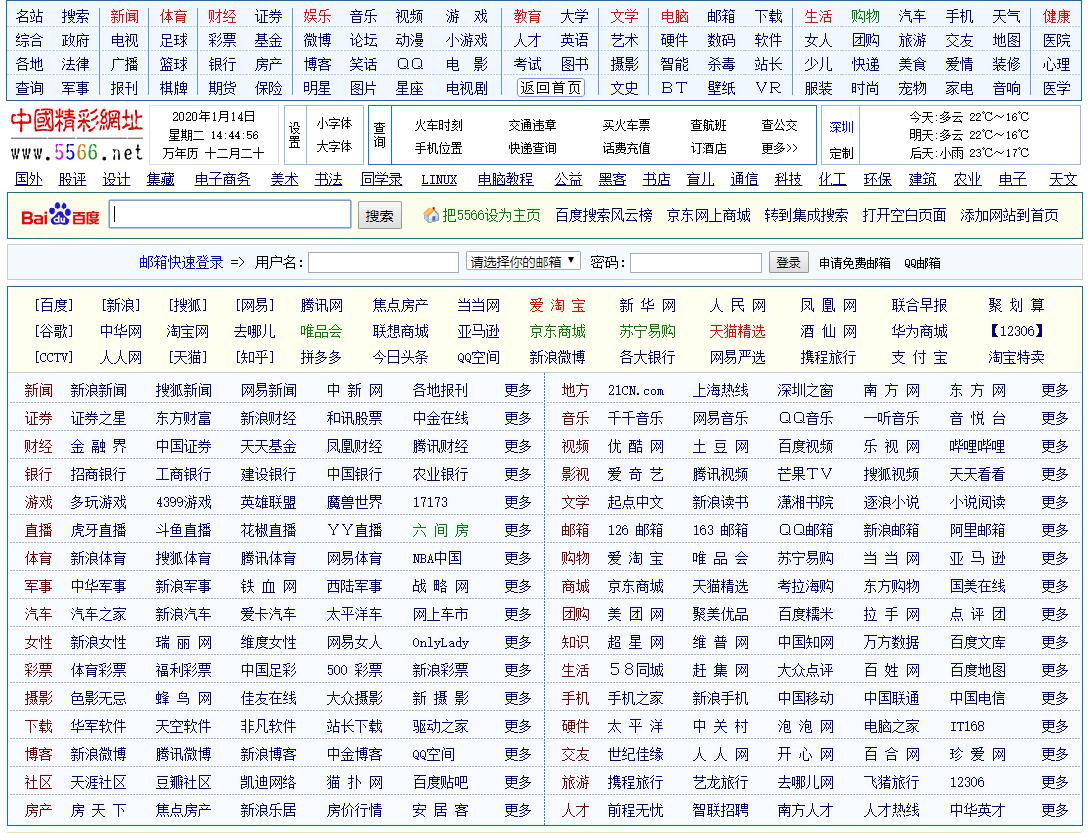
Task: Open 汽车之家 in the 汽车 row
Action: pos(98,614)
